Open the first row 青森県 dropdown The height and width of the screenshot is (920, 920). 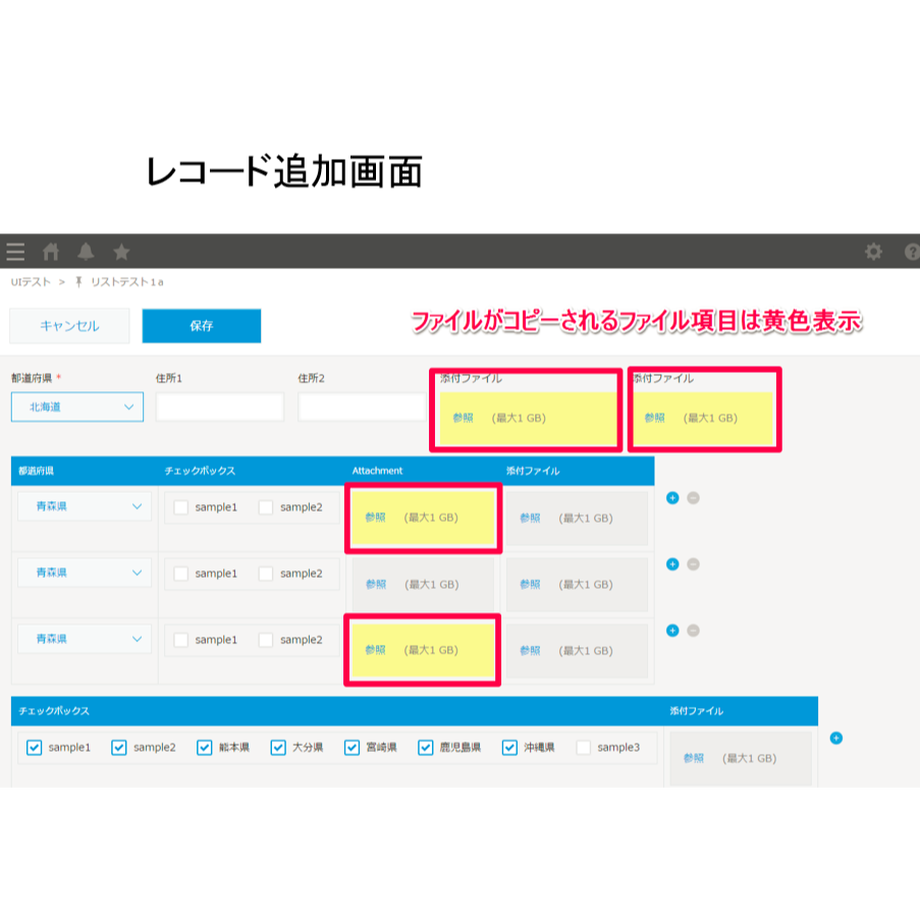[84, 506]
